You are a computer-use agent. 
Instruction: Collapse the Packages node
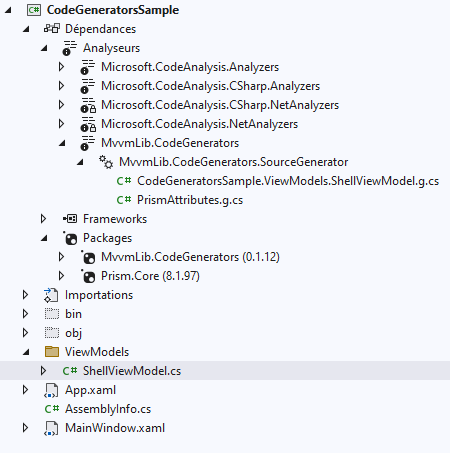pyautogui.click(x=44, y=238)
